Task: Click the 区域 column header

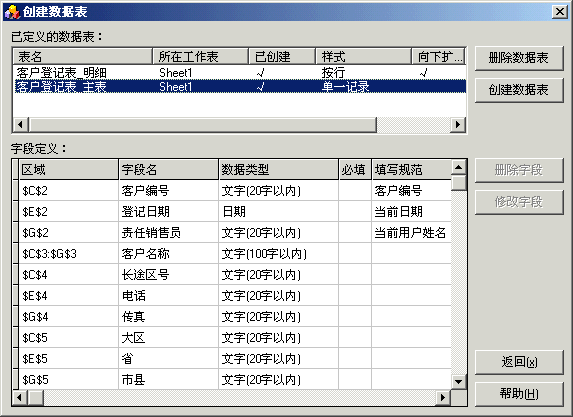Action: coord(69,170)
